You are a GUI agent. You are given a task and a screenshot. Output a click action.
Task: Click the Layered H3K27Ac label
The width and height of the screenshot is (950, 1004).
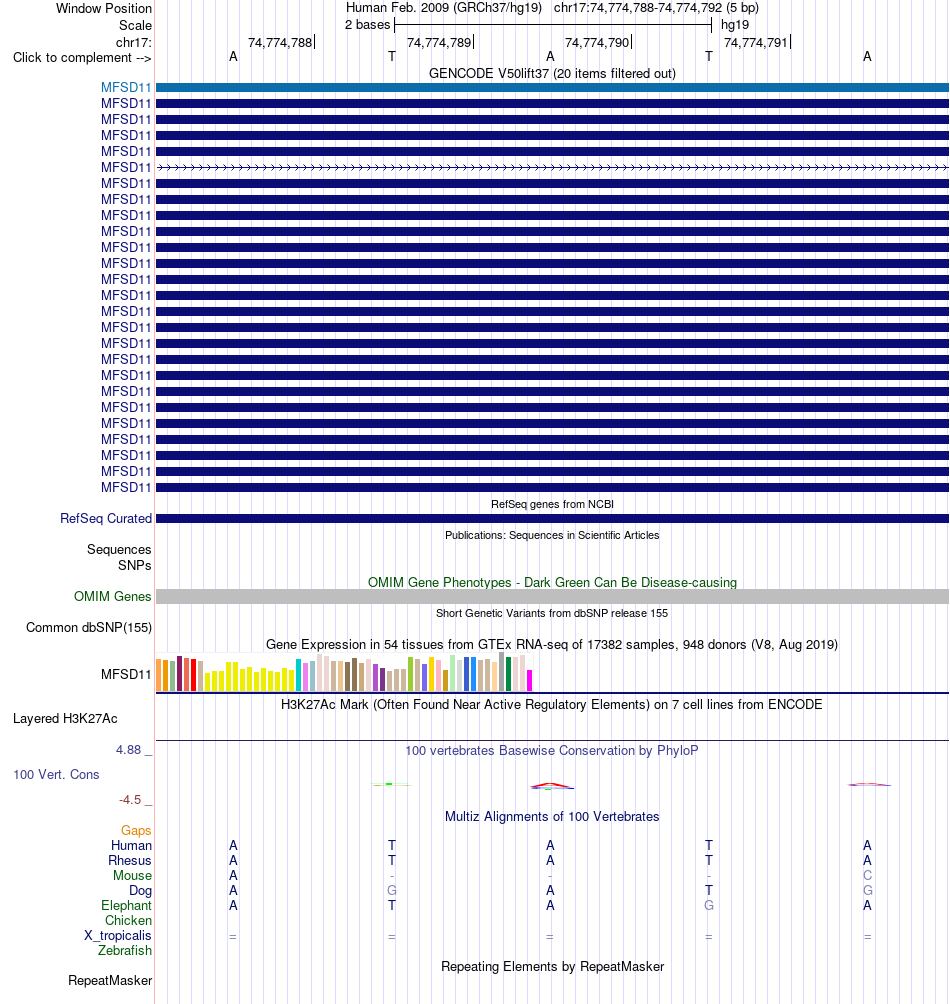point(65,718)
